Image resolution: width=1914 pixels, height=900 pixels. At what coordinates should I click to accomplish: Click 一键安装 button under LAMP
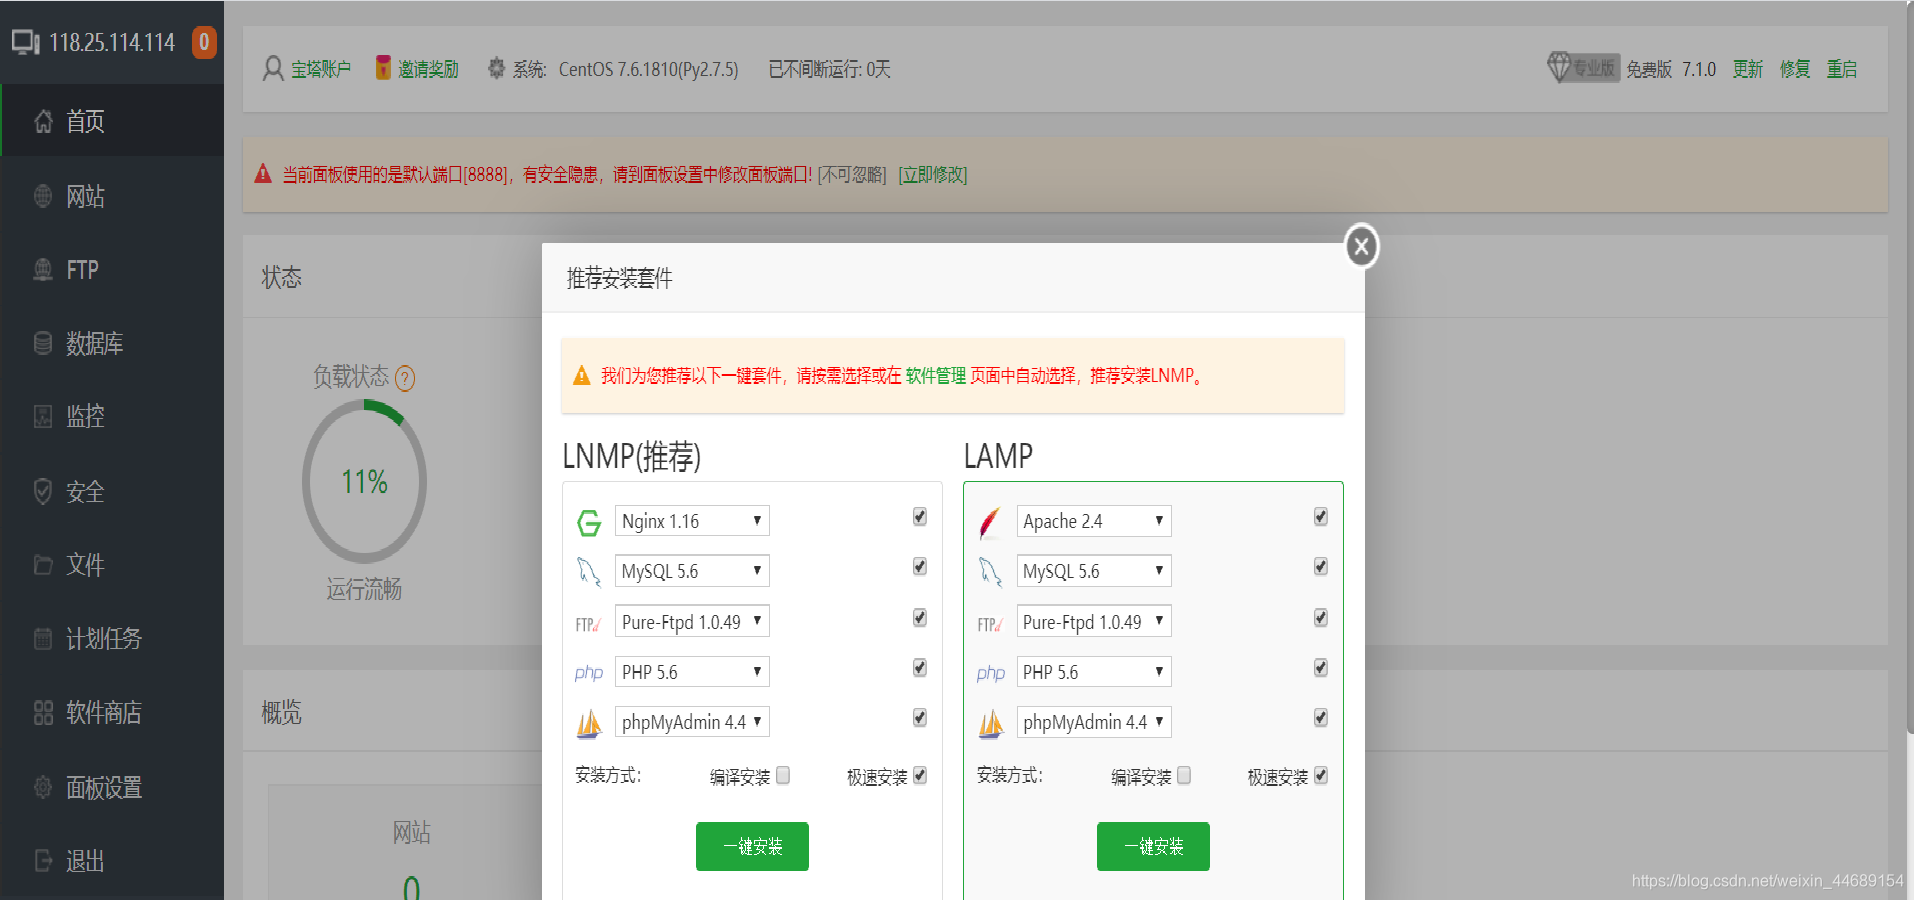pos(1153,846)
